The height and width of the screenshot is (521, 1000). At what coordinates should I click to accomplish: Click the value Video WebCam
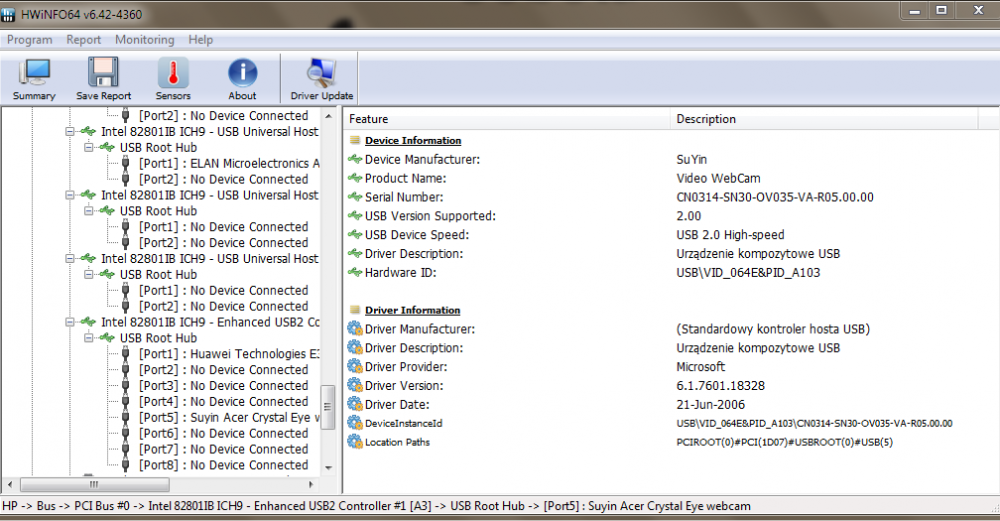point(718,178)
